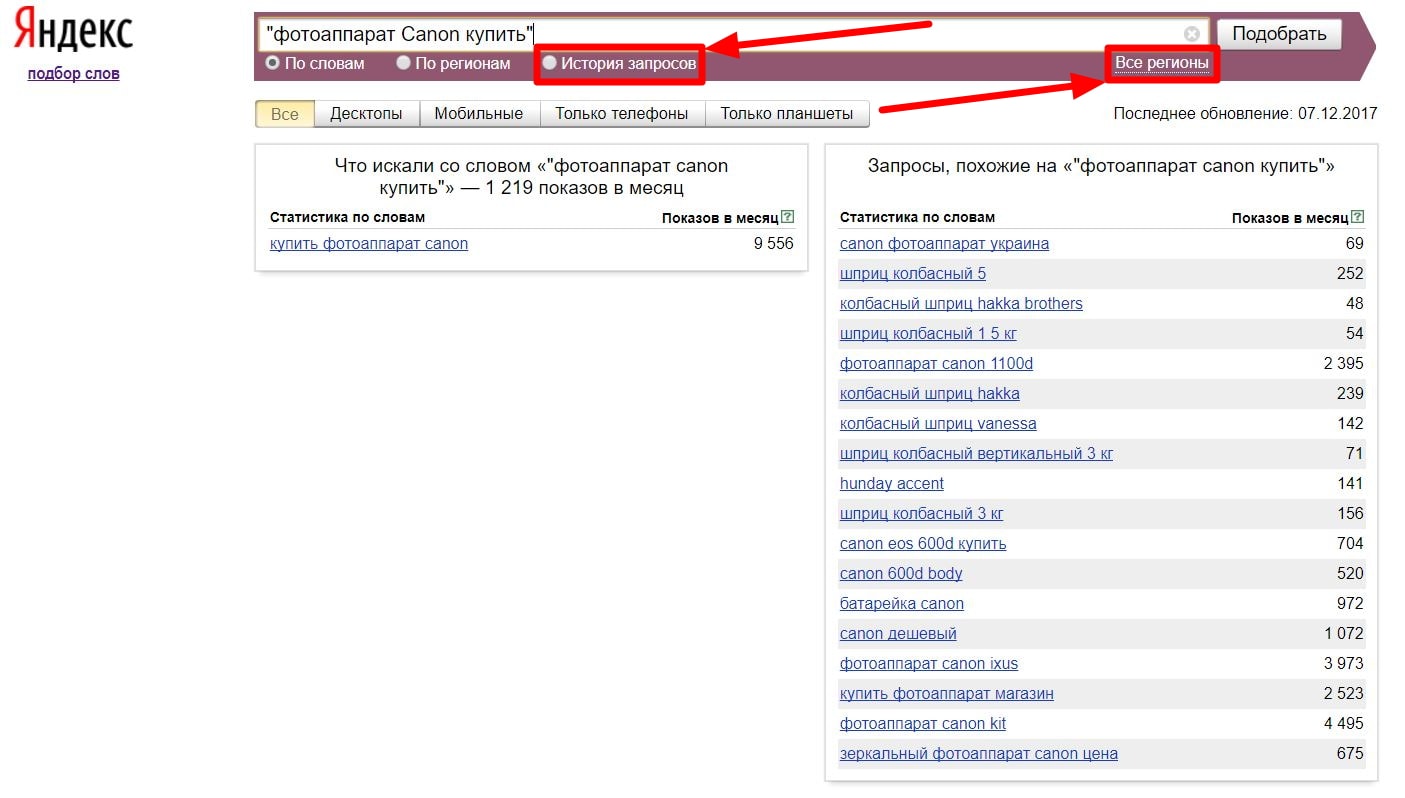1405x798 pixels.
Task: Open 'canon фотоаппарат украина' query
Action: [945, 244]
